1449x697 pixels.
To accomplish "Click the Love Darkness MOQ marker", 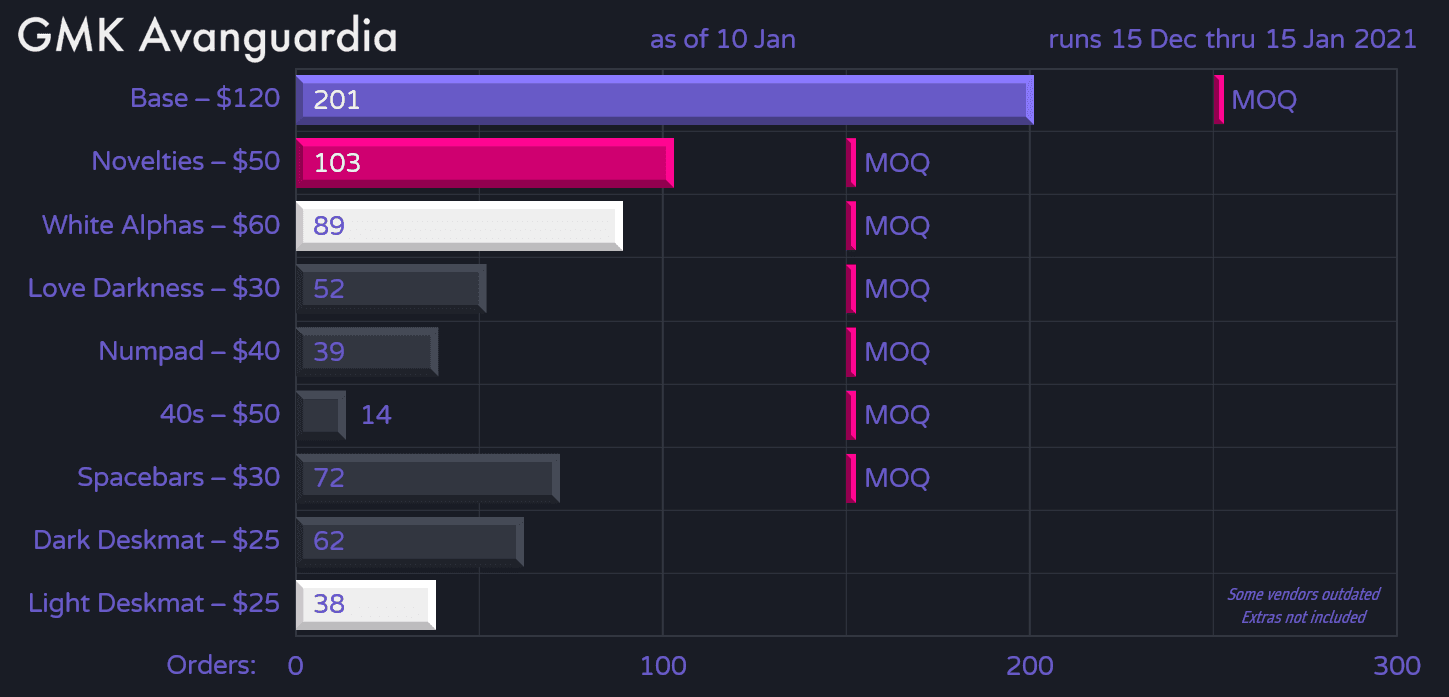I will pos(851,289).
